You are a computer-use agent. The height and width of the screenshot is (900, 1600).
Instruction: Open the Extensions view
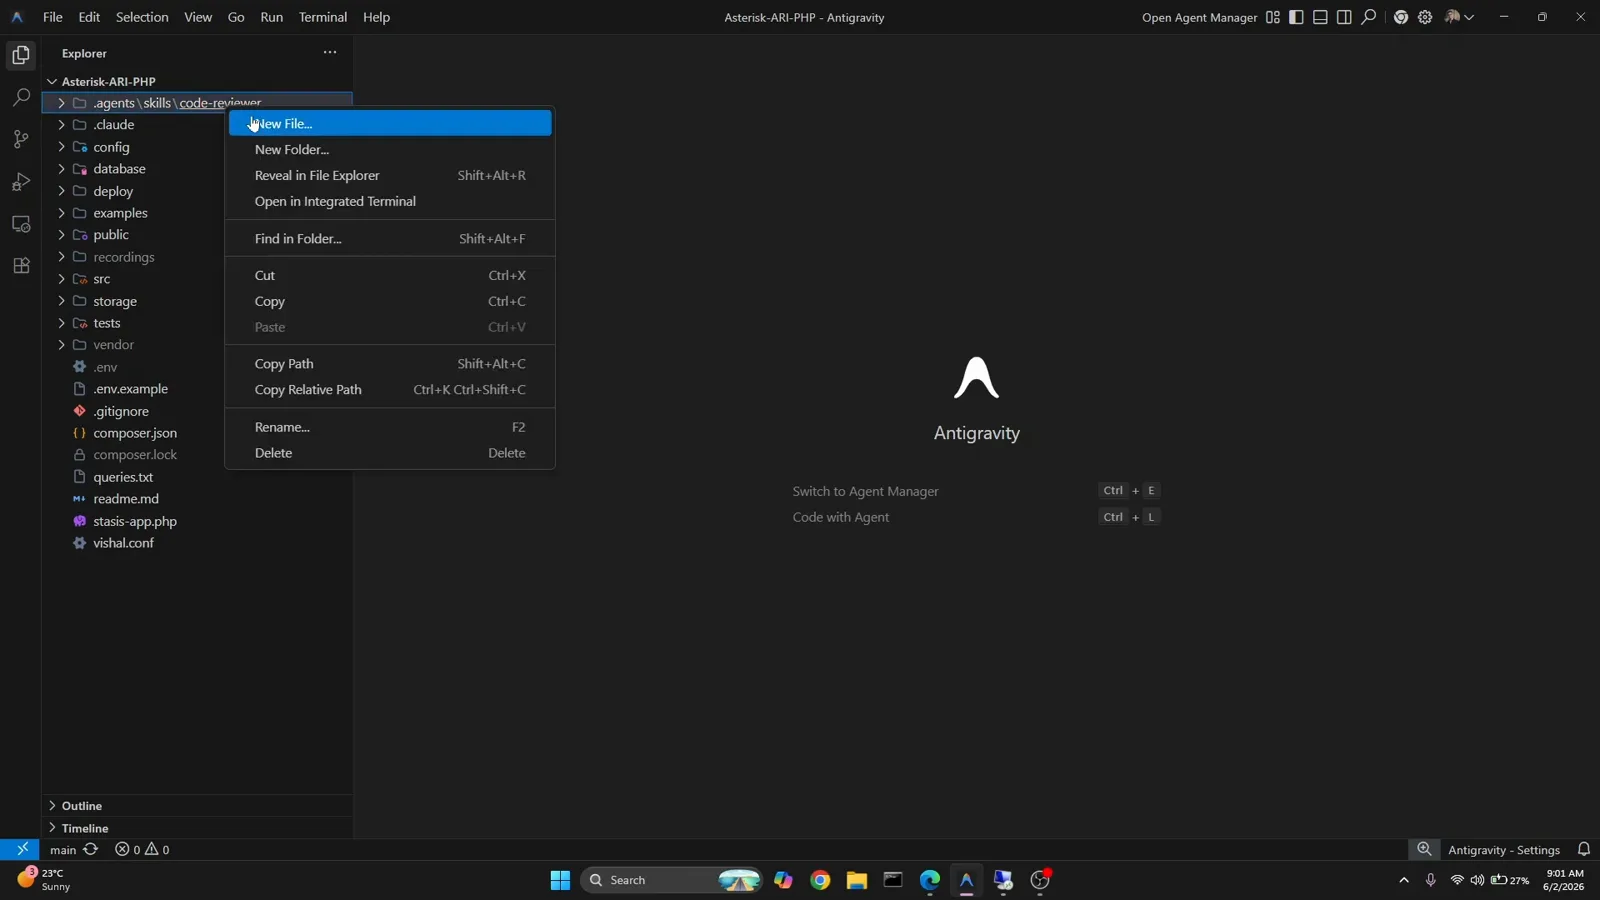[x=21, y=266]
